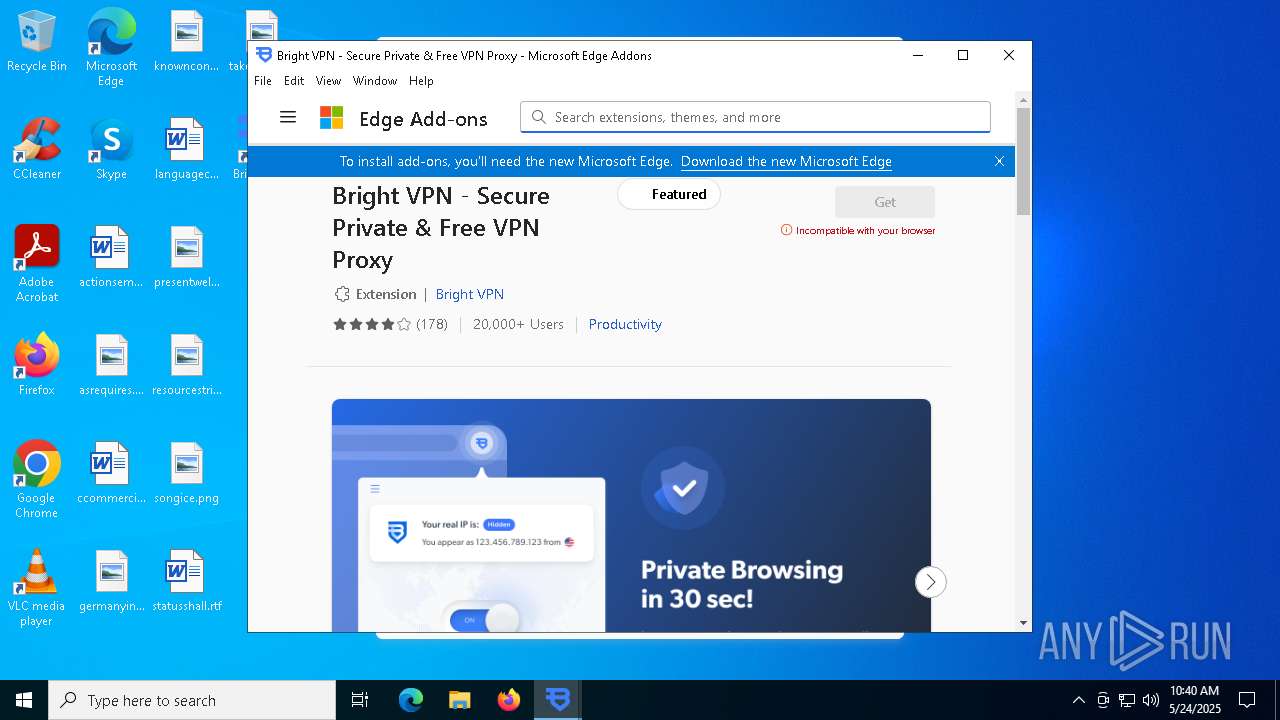
Task: Show hidden system tray icons
Action: 1078,700
